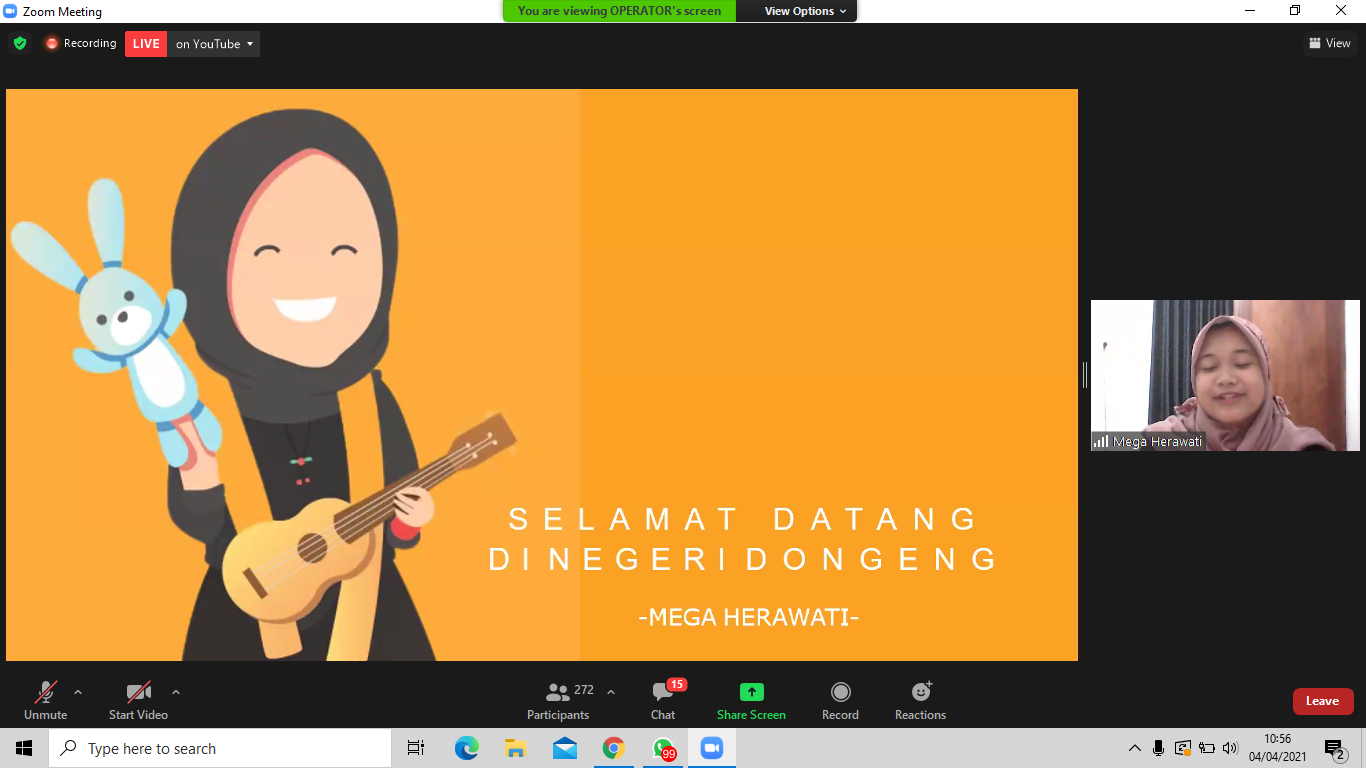The image size is (1366, 768).
Task: Start video with the camera button
Action: click(x=138, y=700)
